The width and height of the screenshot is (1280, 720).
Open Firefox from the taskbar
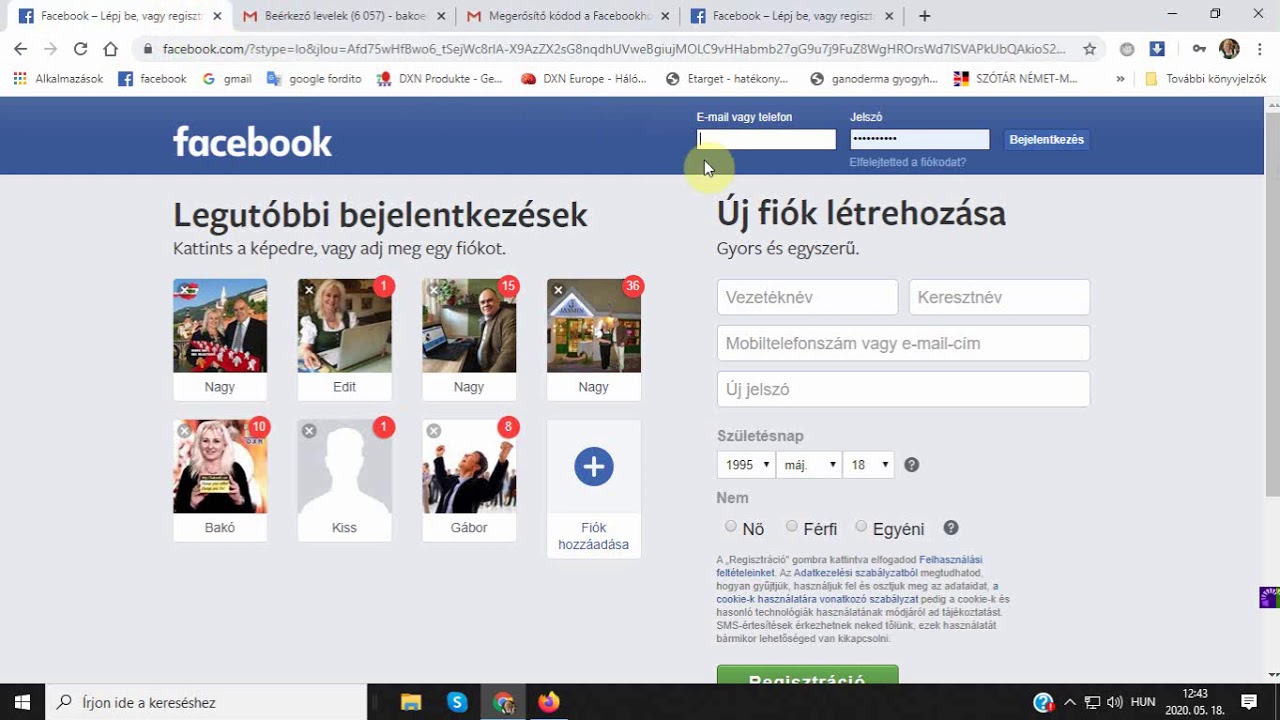click(x=549, y=702)
